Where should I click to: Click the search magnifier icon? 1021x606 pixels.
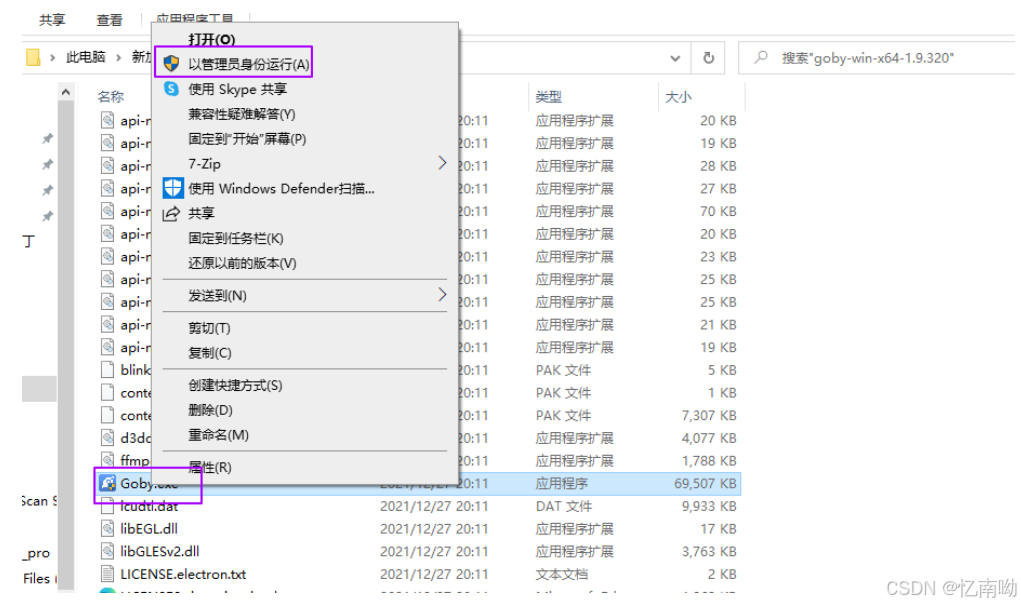[x=761, y=57]
